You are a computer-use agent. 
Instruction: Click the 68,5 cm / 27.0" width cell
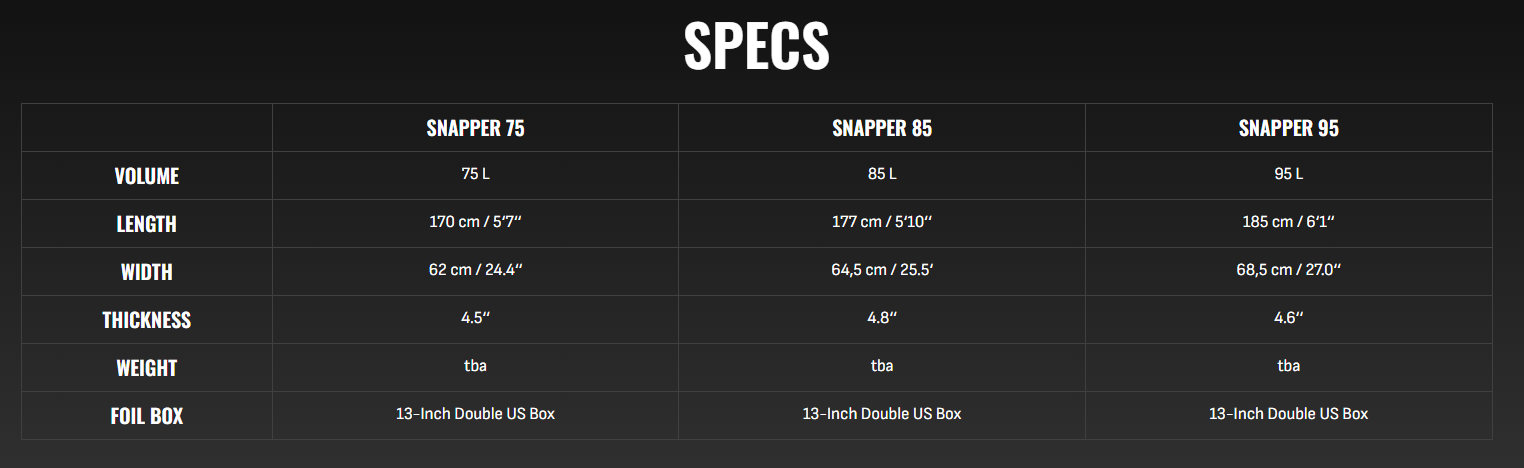pyautogui.click(x=1288, y=270)
